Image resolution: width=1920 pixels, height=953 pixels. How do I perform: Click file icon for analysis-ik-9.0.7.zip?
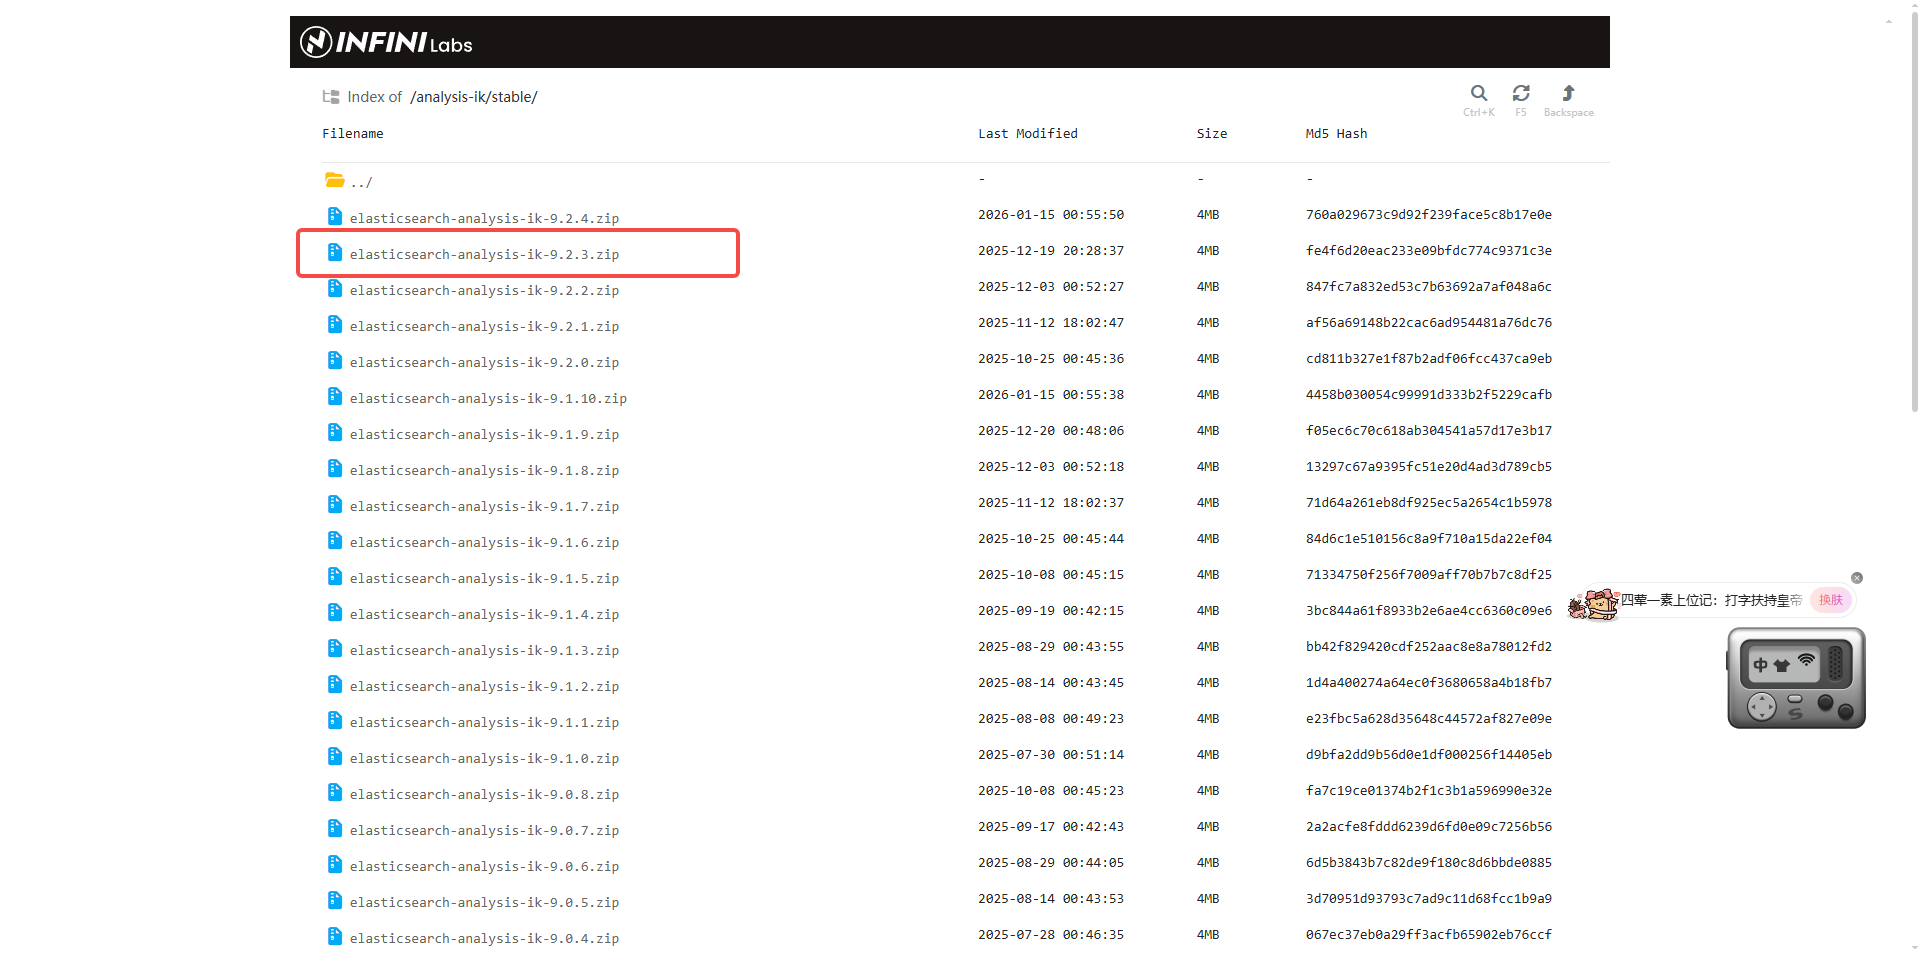coord(335,828)
